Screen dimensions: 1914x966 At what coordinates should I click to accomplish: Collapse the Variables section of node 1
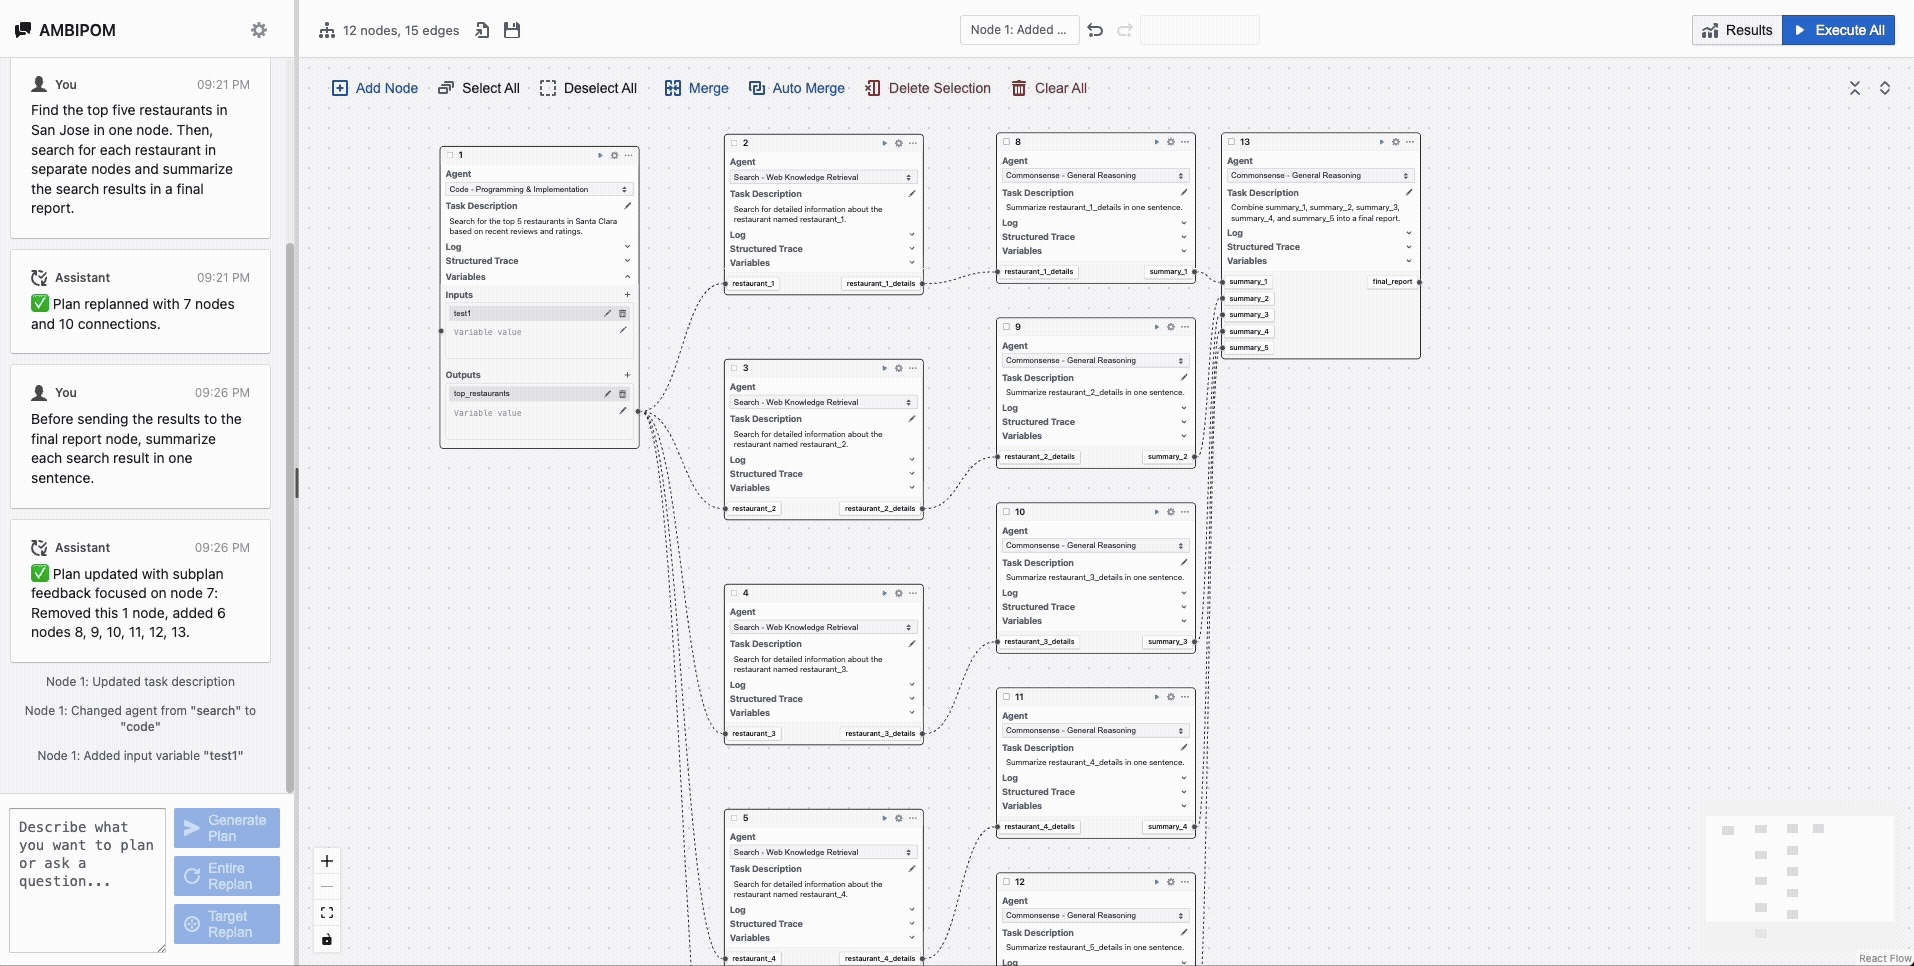tap(627, 277)
